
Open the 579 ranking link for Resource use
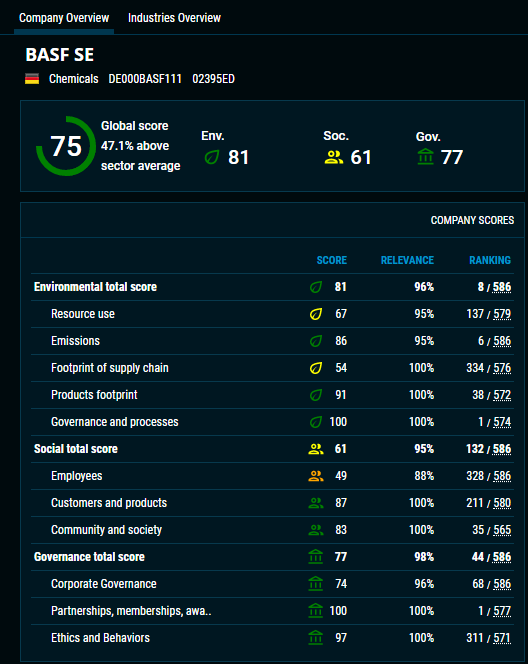pos(502,314)
